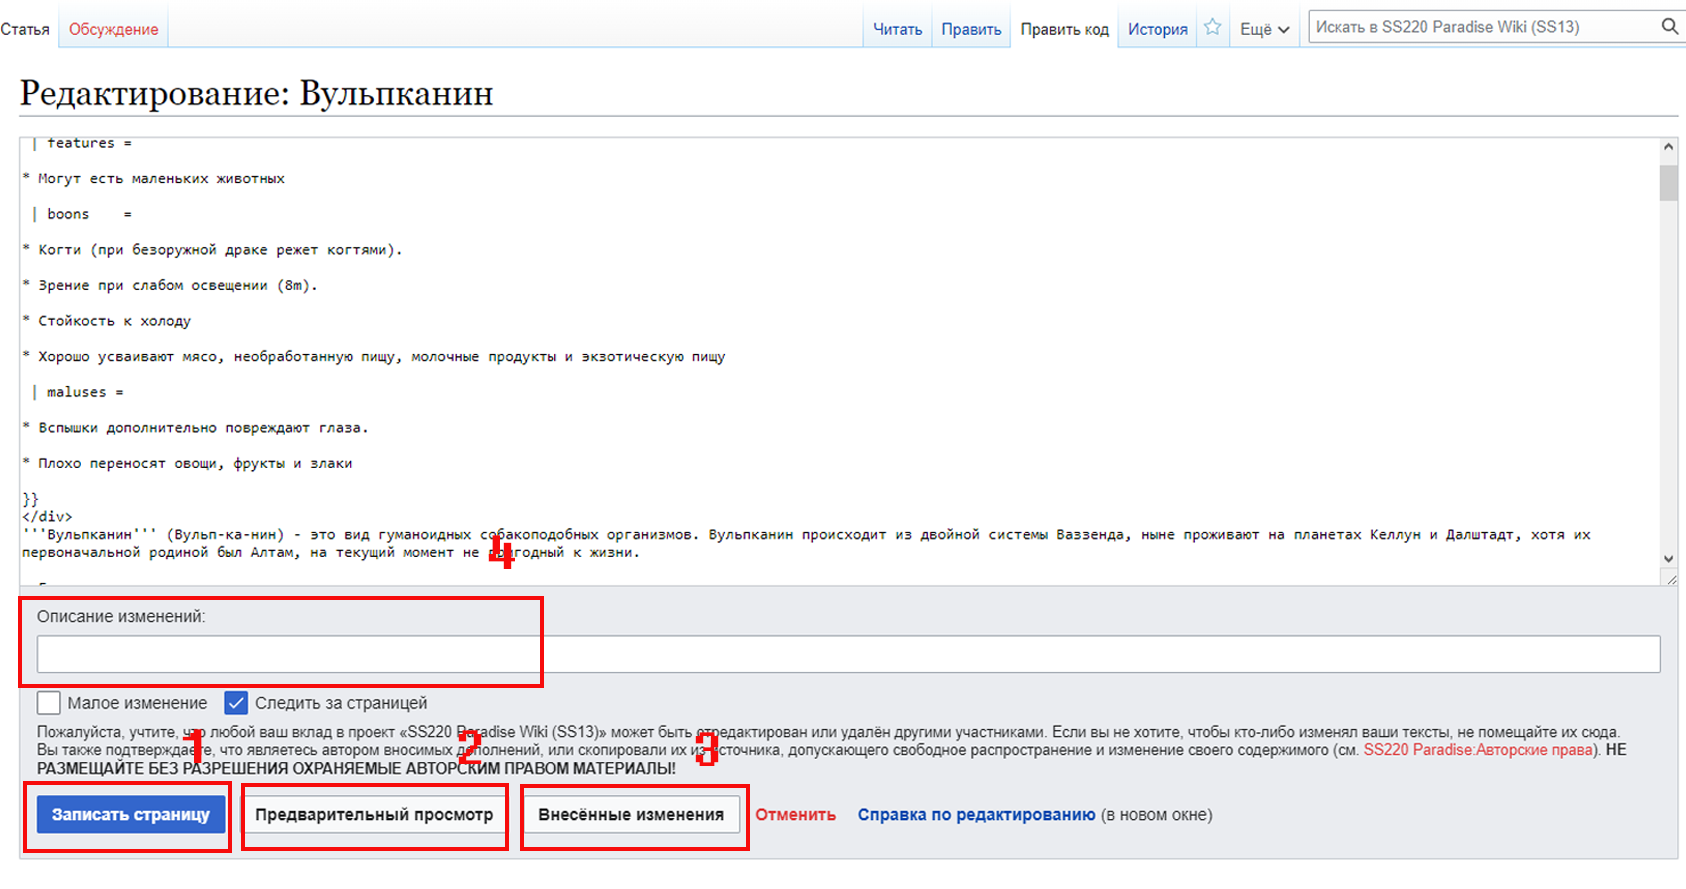Click the "Когти (при безоружной драке" line
Screen dimensions: 1686x889
click(213, 250)
